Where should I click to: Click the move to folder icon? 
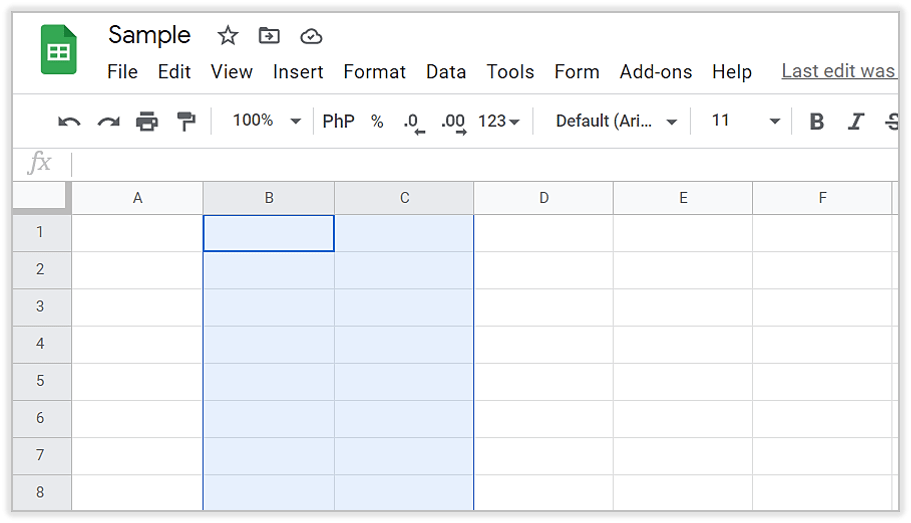(x=269, y=36)
